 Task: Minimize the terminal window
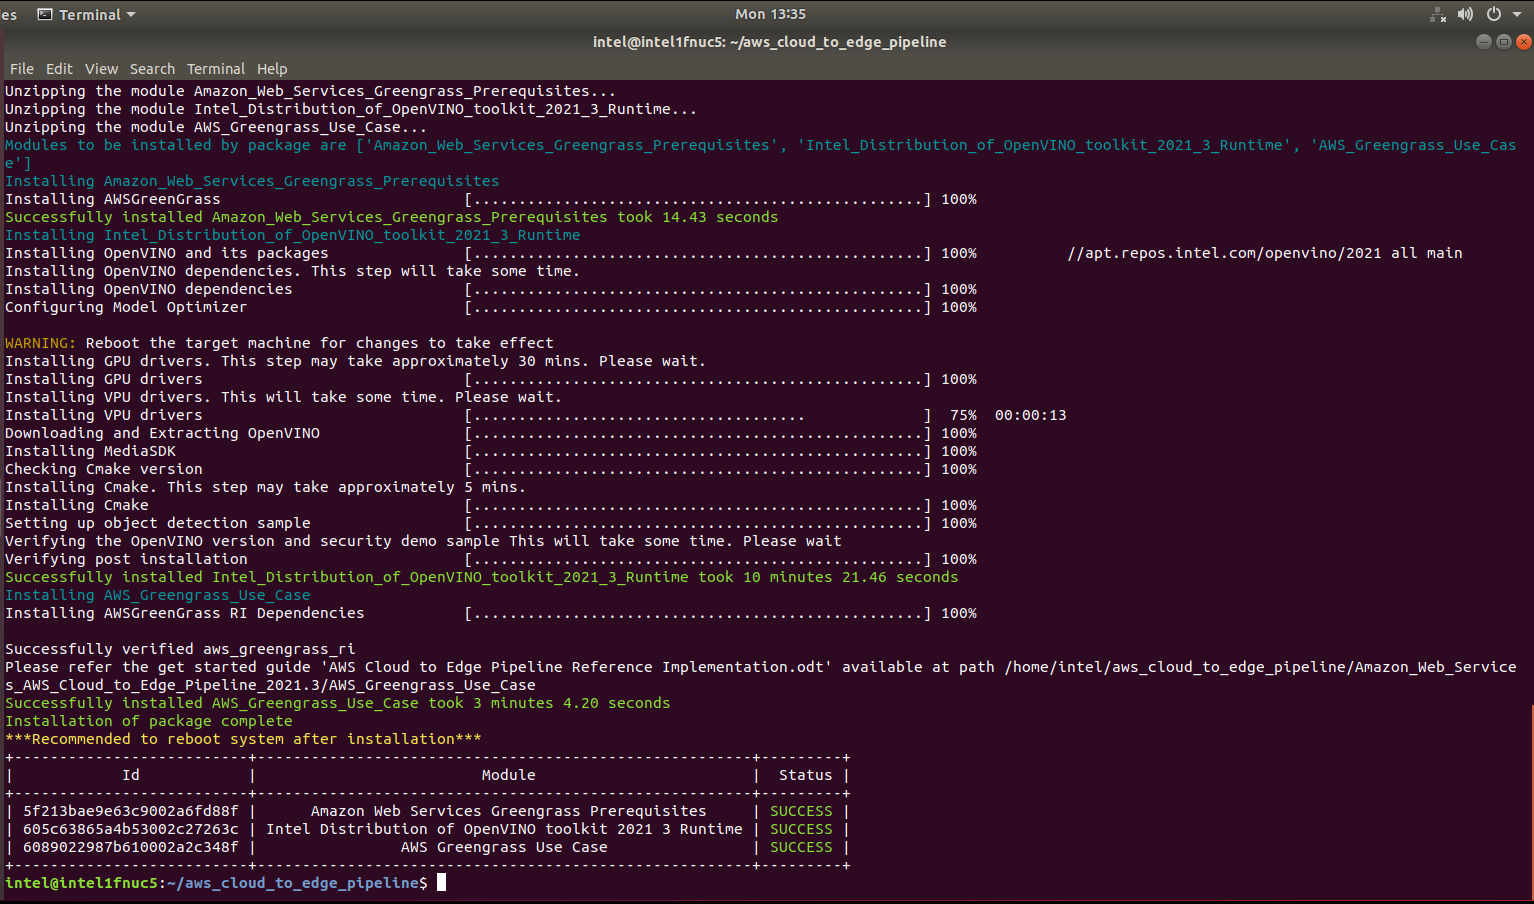pos(1484,42)
